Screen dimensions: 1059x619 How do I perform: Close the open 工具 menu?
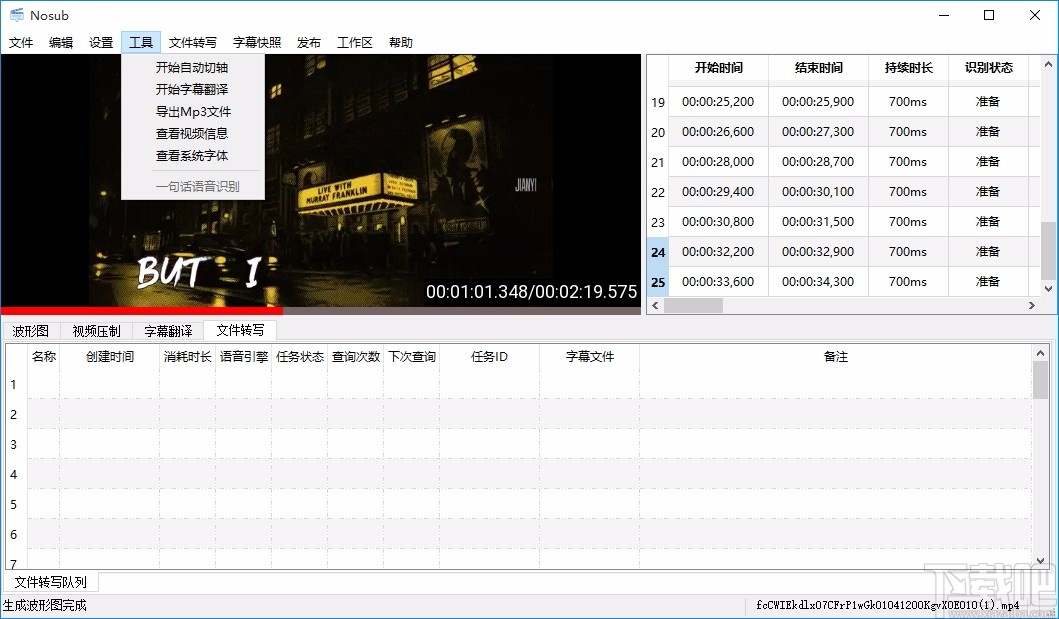point(141,43)
